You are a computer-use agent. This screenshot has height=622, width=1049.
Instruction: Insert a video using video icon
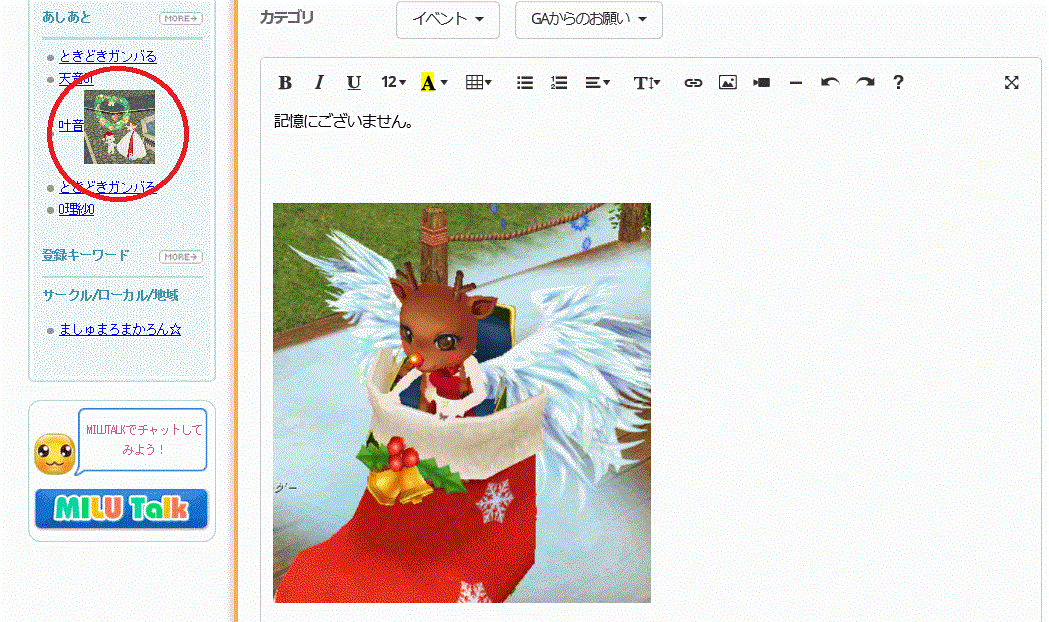(762, 83)
